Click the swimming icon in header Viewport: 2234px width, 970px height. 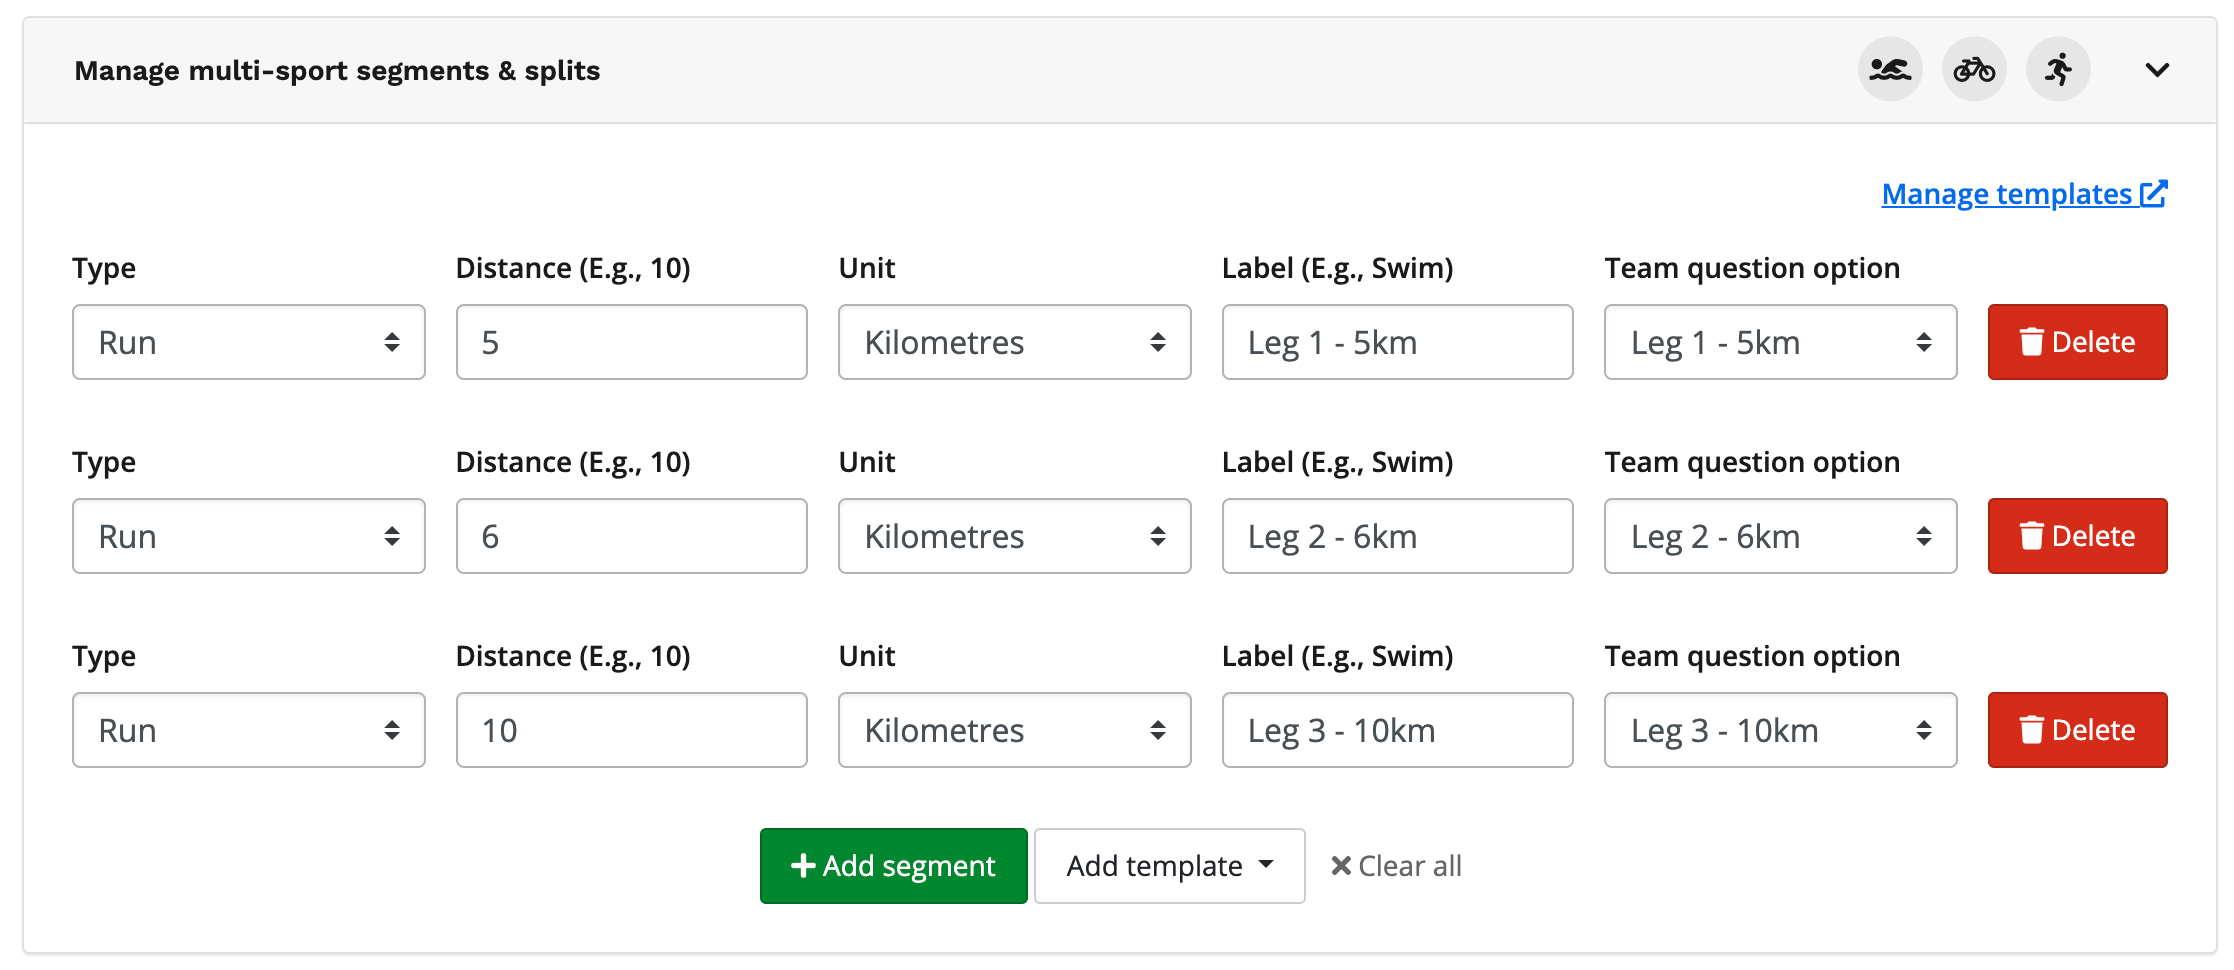(x=1890, y=70)
